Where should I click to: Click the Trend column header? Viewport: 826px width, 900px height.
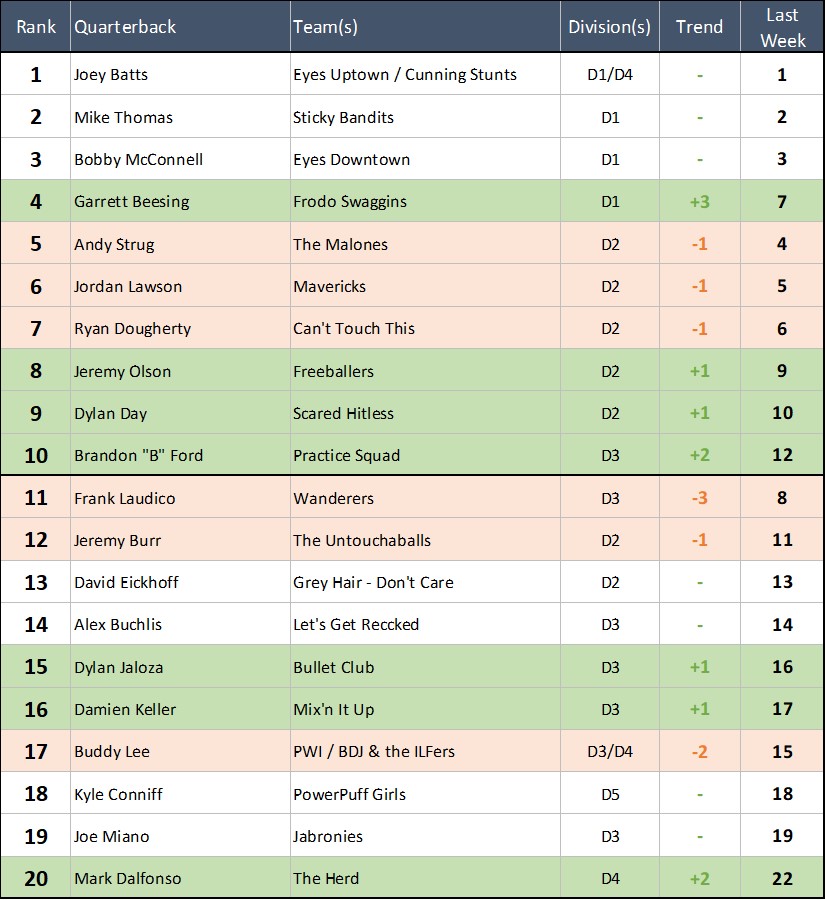click(699, 27)
